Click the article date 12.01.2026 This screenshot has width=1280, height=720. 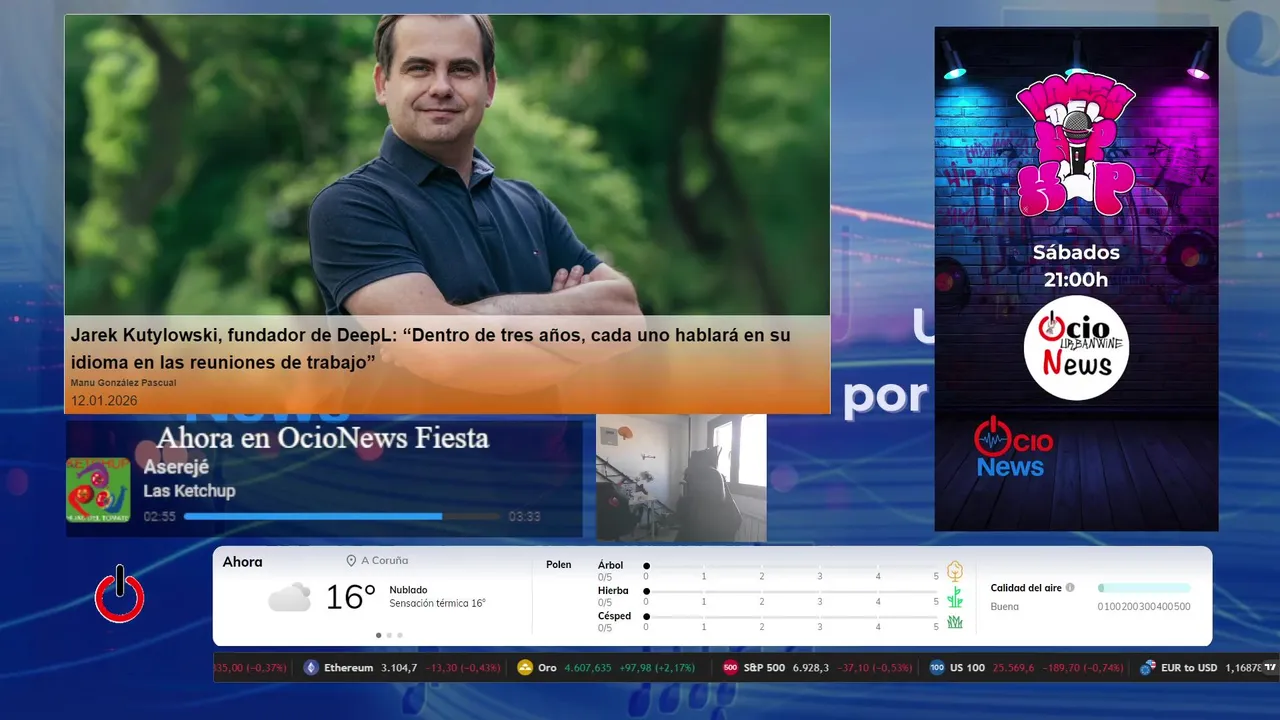tap(104, 401)
